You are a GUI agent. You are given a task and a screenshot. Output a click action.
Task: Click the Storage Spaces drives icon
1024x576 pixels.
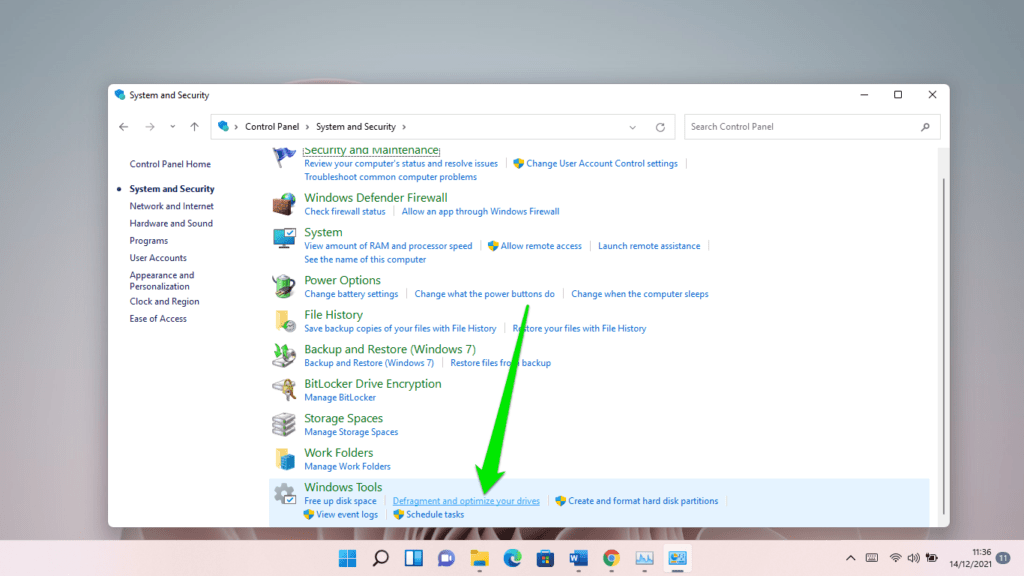click(283, 424)
